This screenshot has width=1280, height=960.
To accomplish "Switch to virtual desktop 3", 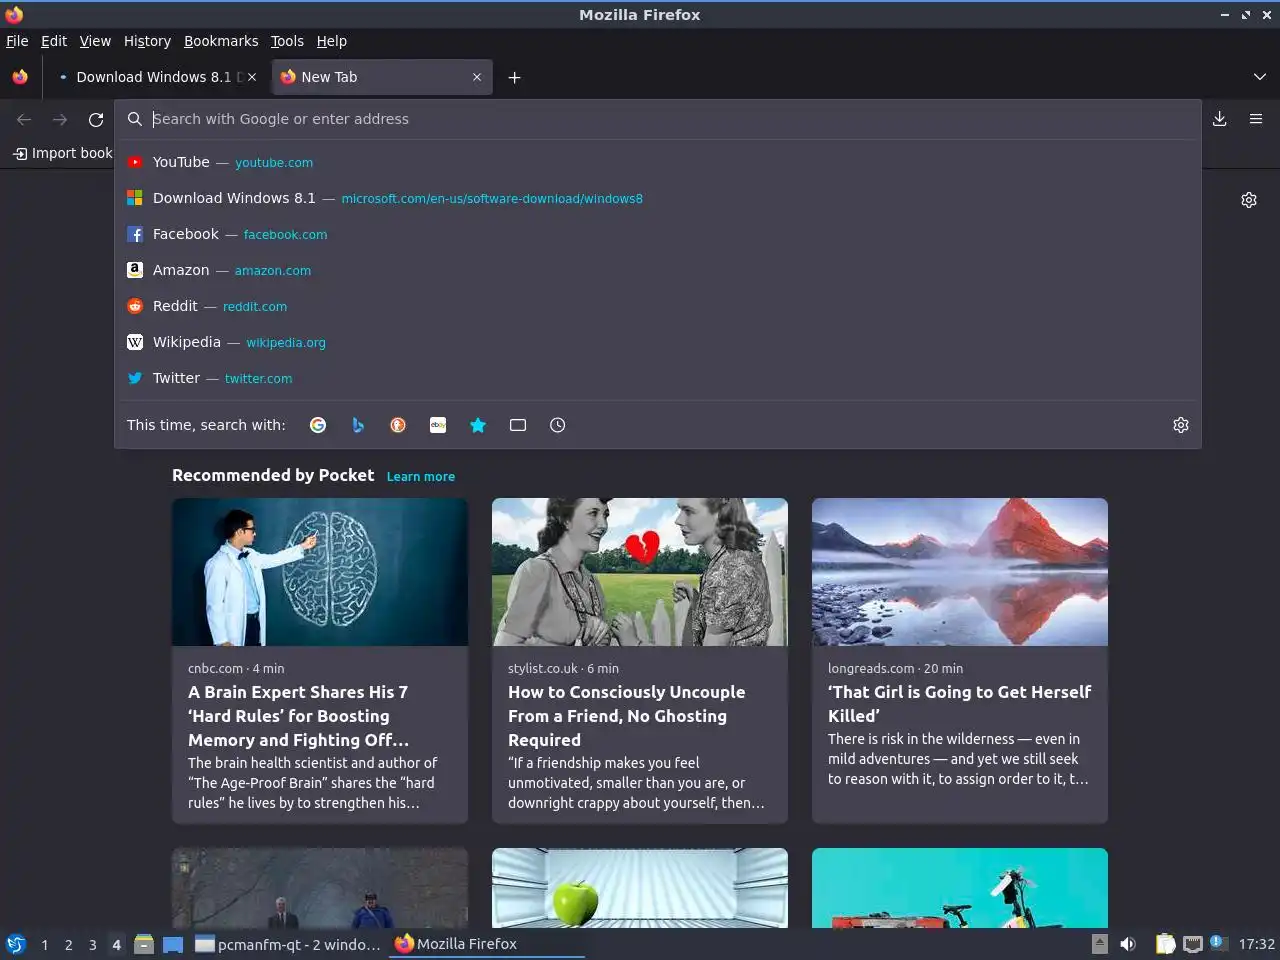I will pos(93,944).
